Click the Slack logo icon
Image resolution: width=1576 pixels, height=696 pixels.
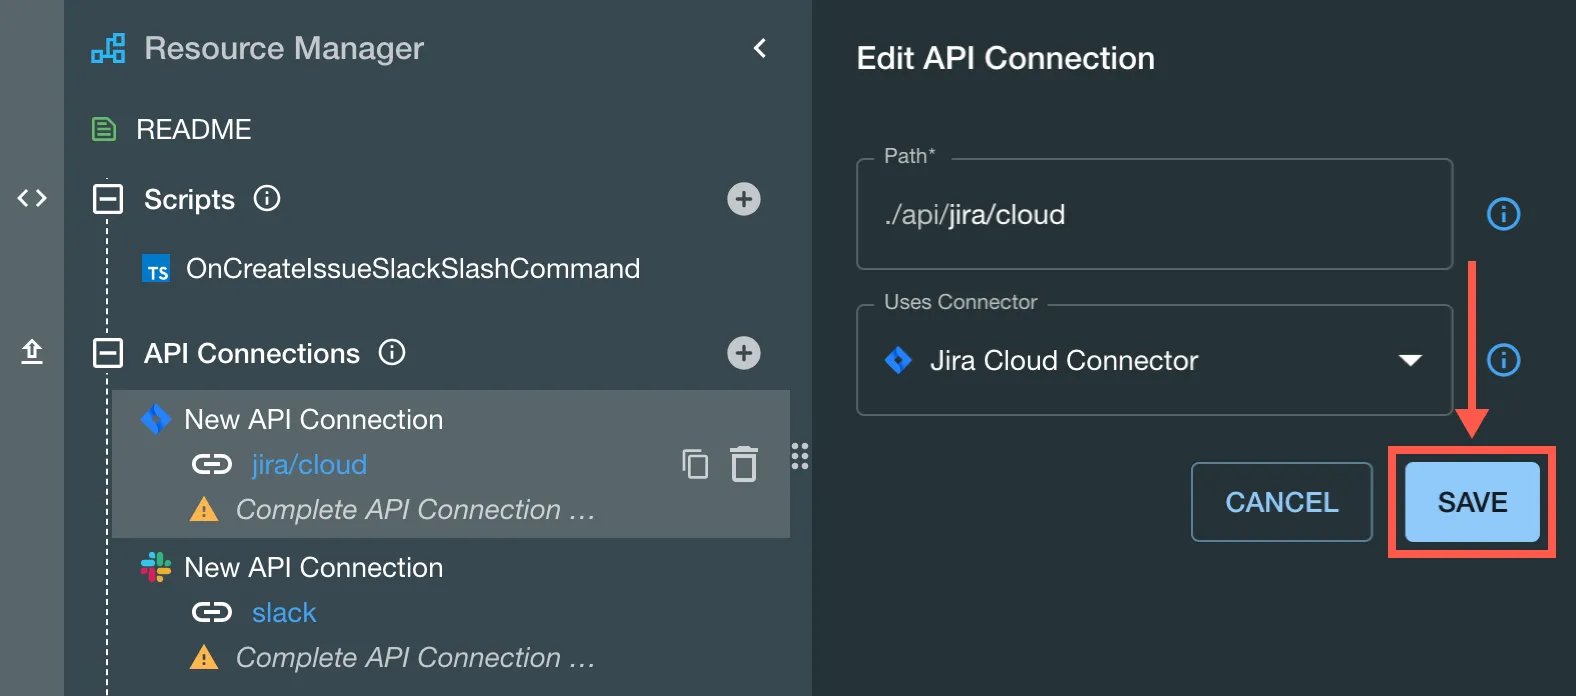click(x=156, y=567)
